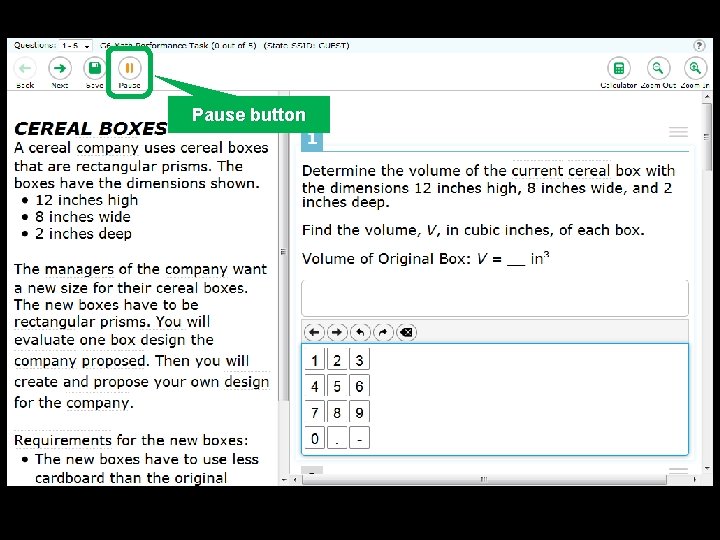Screen dimensions: 720x540
Task: Tap keypad digit 7
Action: [x=315, y=412]
